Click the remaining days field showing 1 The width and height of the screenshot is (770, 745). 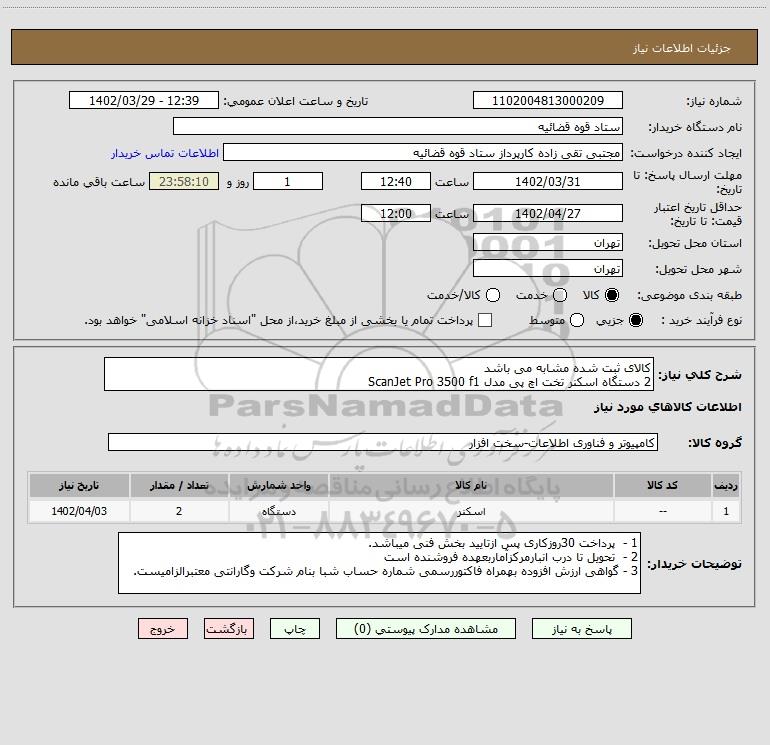coord(288,181)
